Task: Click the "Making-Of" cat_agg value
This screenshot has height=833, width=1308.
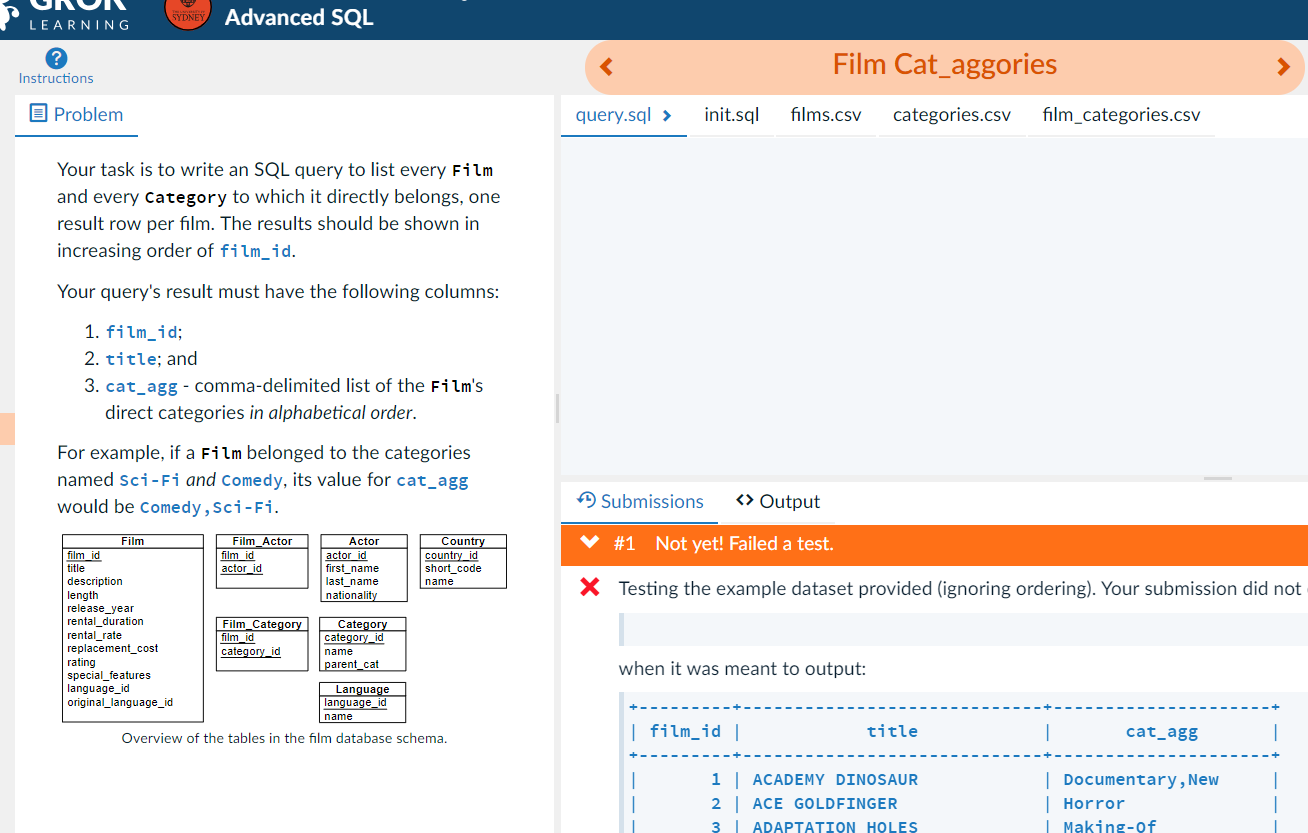Action: pos(1110,826)
